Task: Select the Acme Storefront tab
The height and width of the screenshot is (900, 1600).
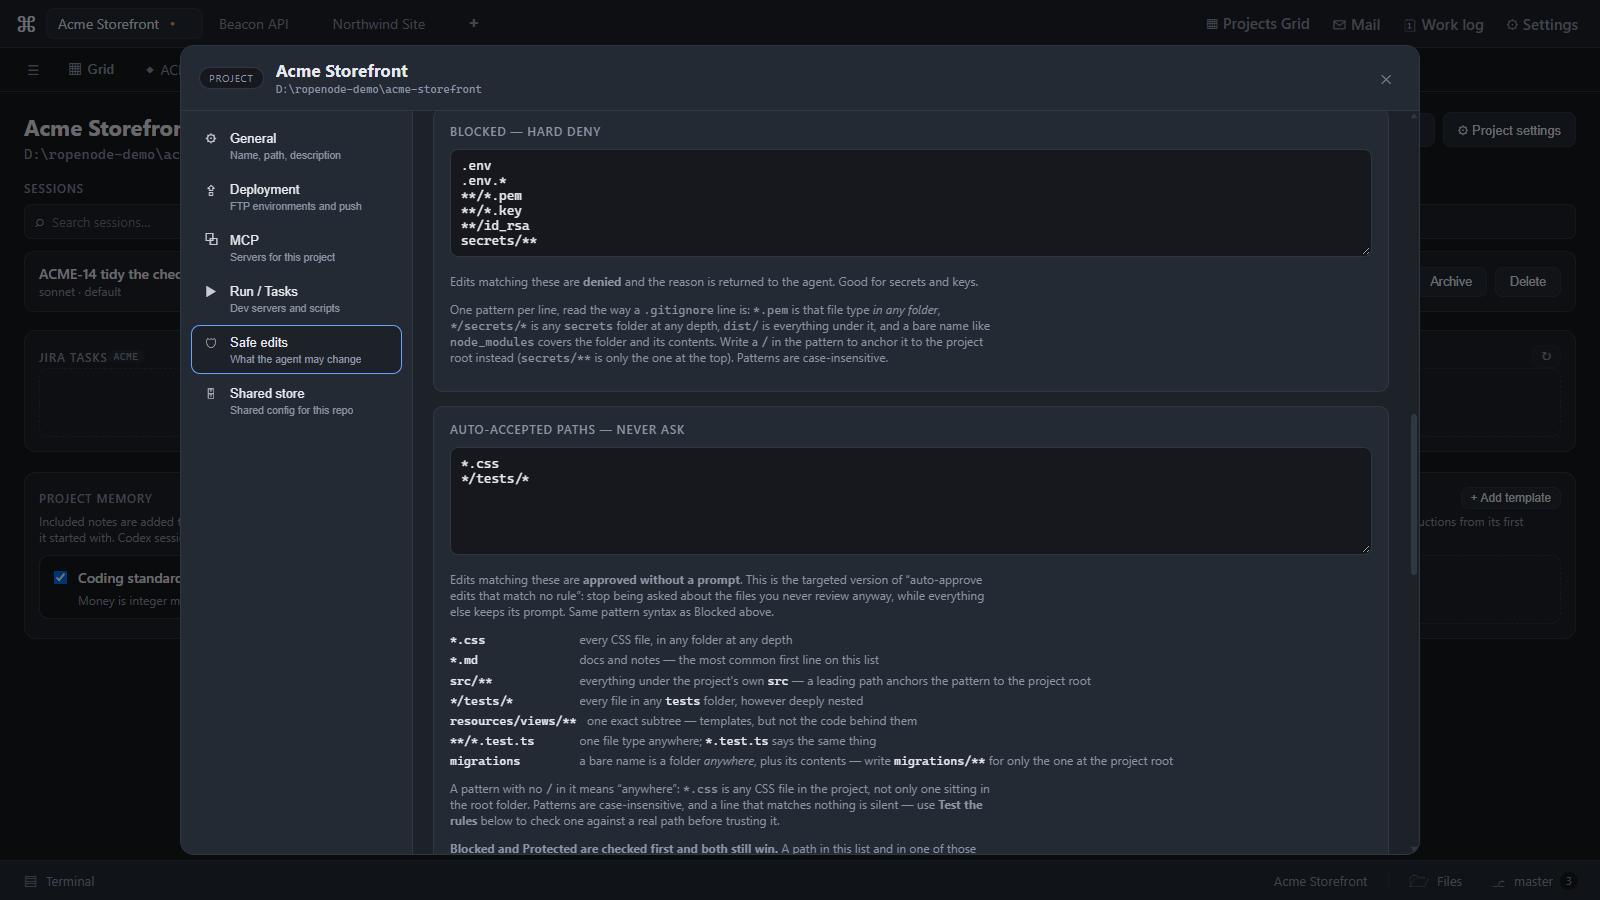Action: coord(123,24)
